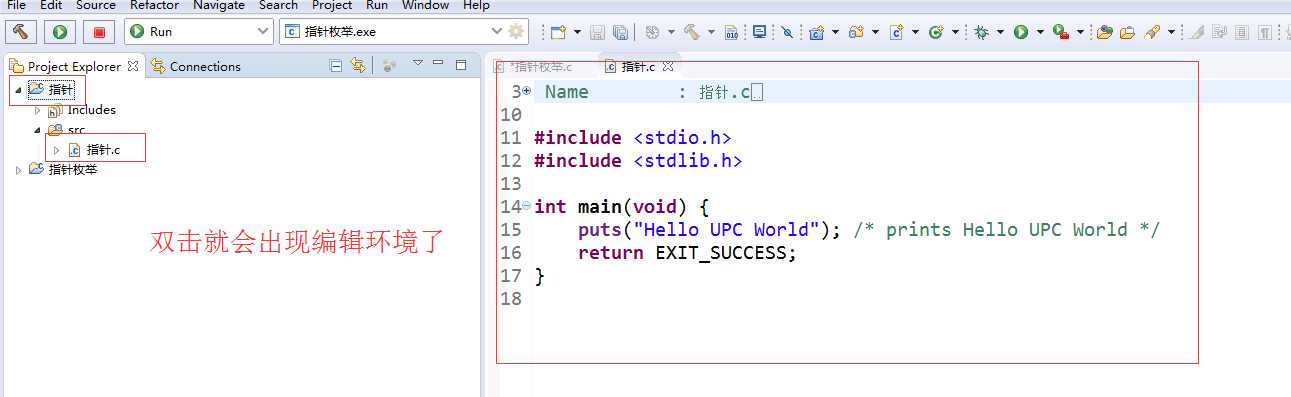Click the binary 010 toolbar icon
This screenshot has height=397, width=1291.
(x=733, y=32)
